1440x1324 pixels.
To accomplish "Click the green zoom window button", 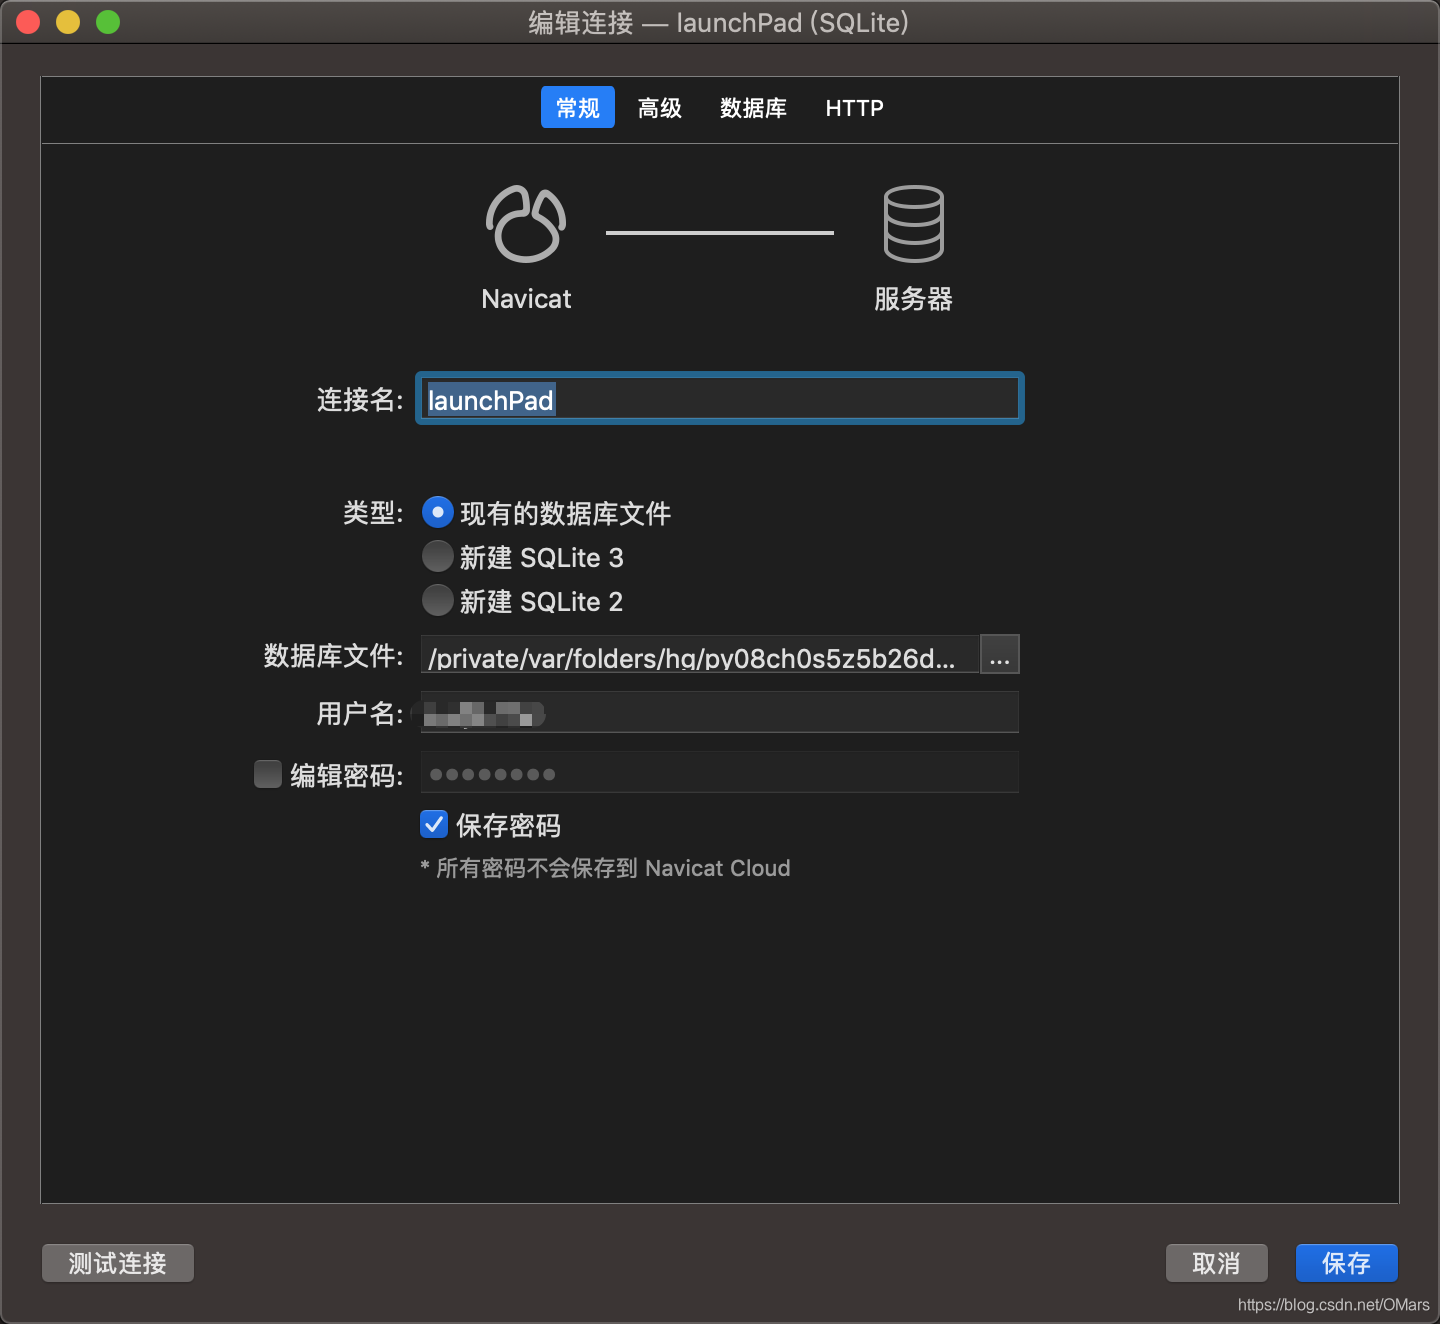I will (108, 22).
